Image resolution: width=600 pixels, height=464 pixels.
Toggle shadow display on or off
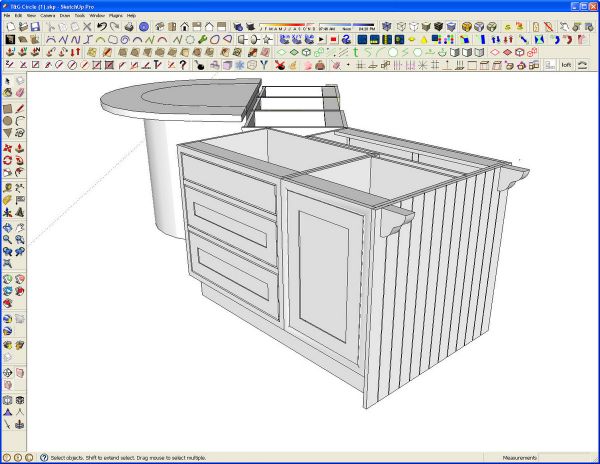point(238,26)
